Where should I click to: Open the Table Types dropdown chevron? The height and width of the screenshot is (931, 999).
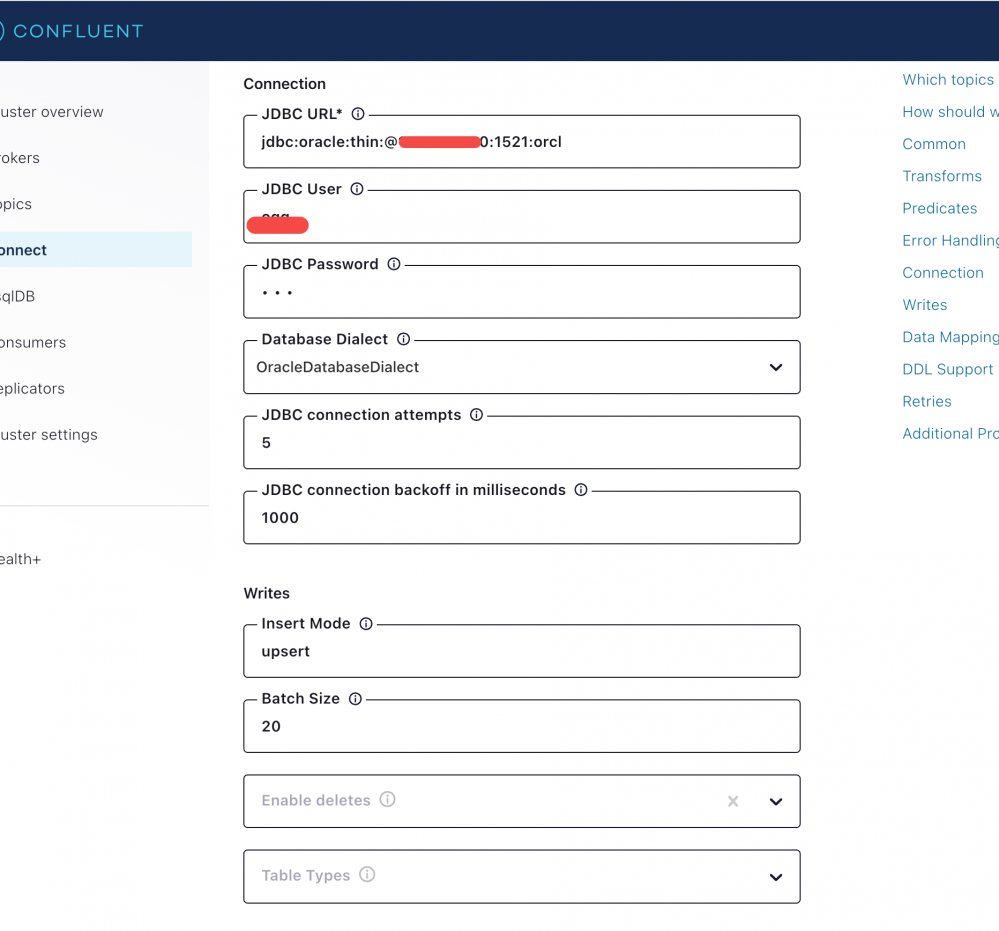click(775, 877)
